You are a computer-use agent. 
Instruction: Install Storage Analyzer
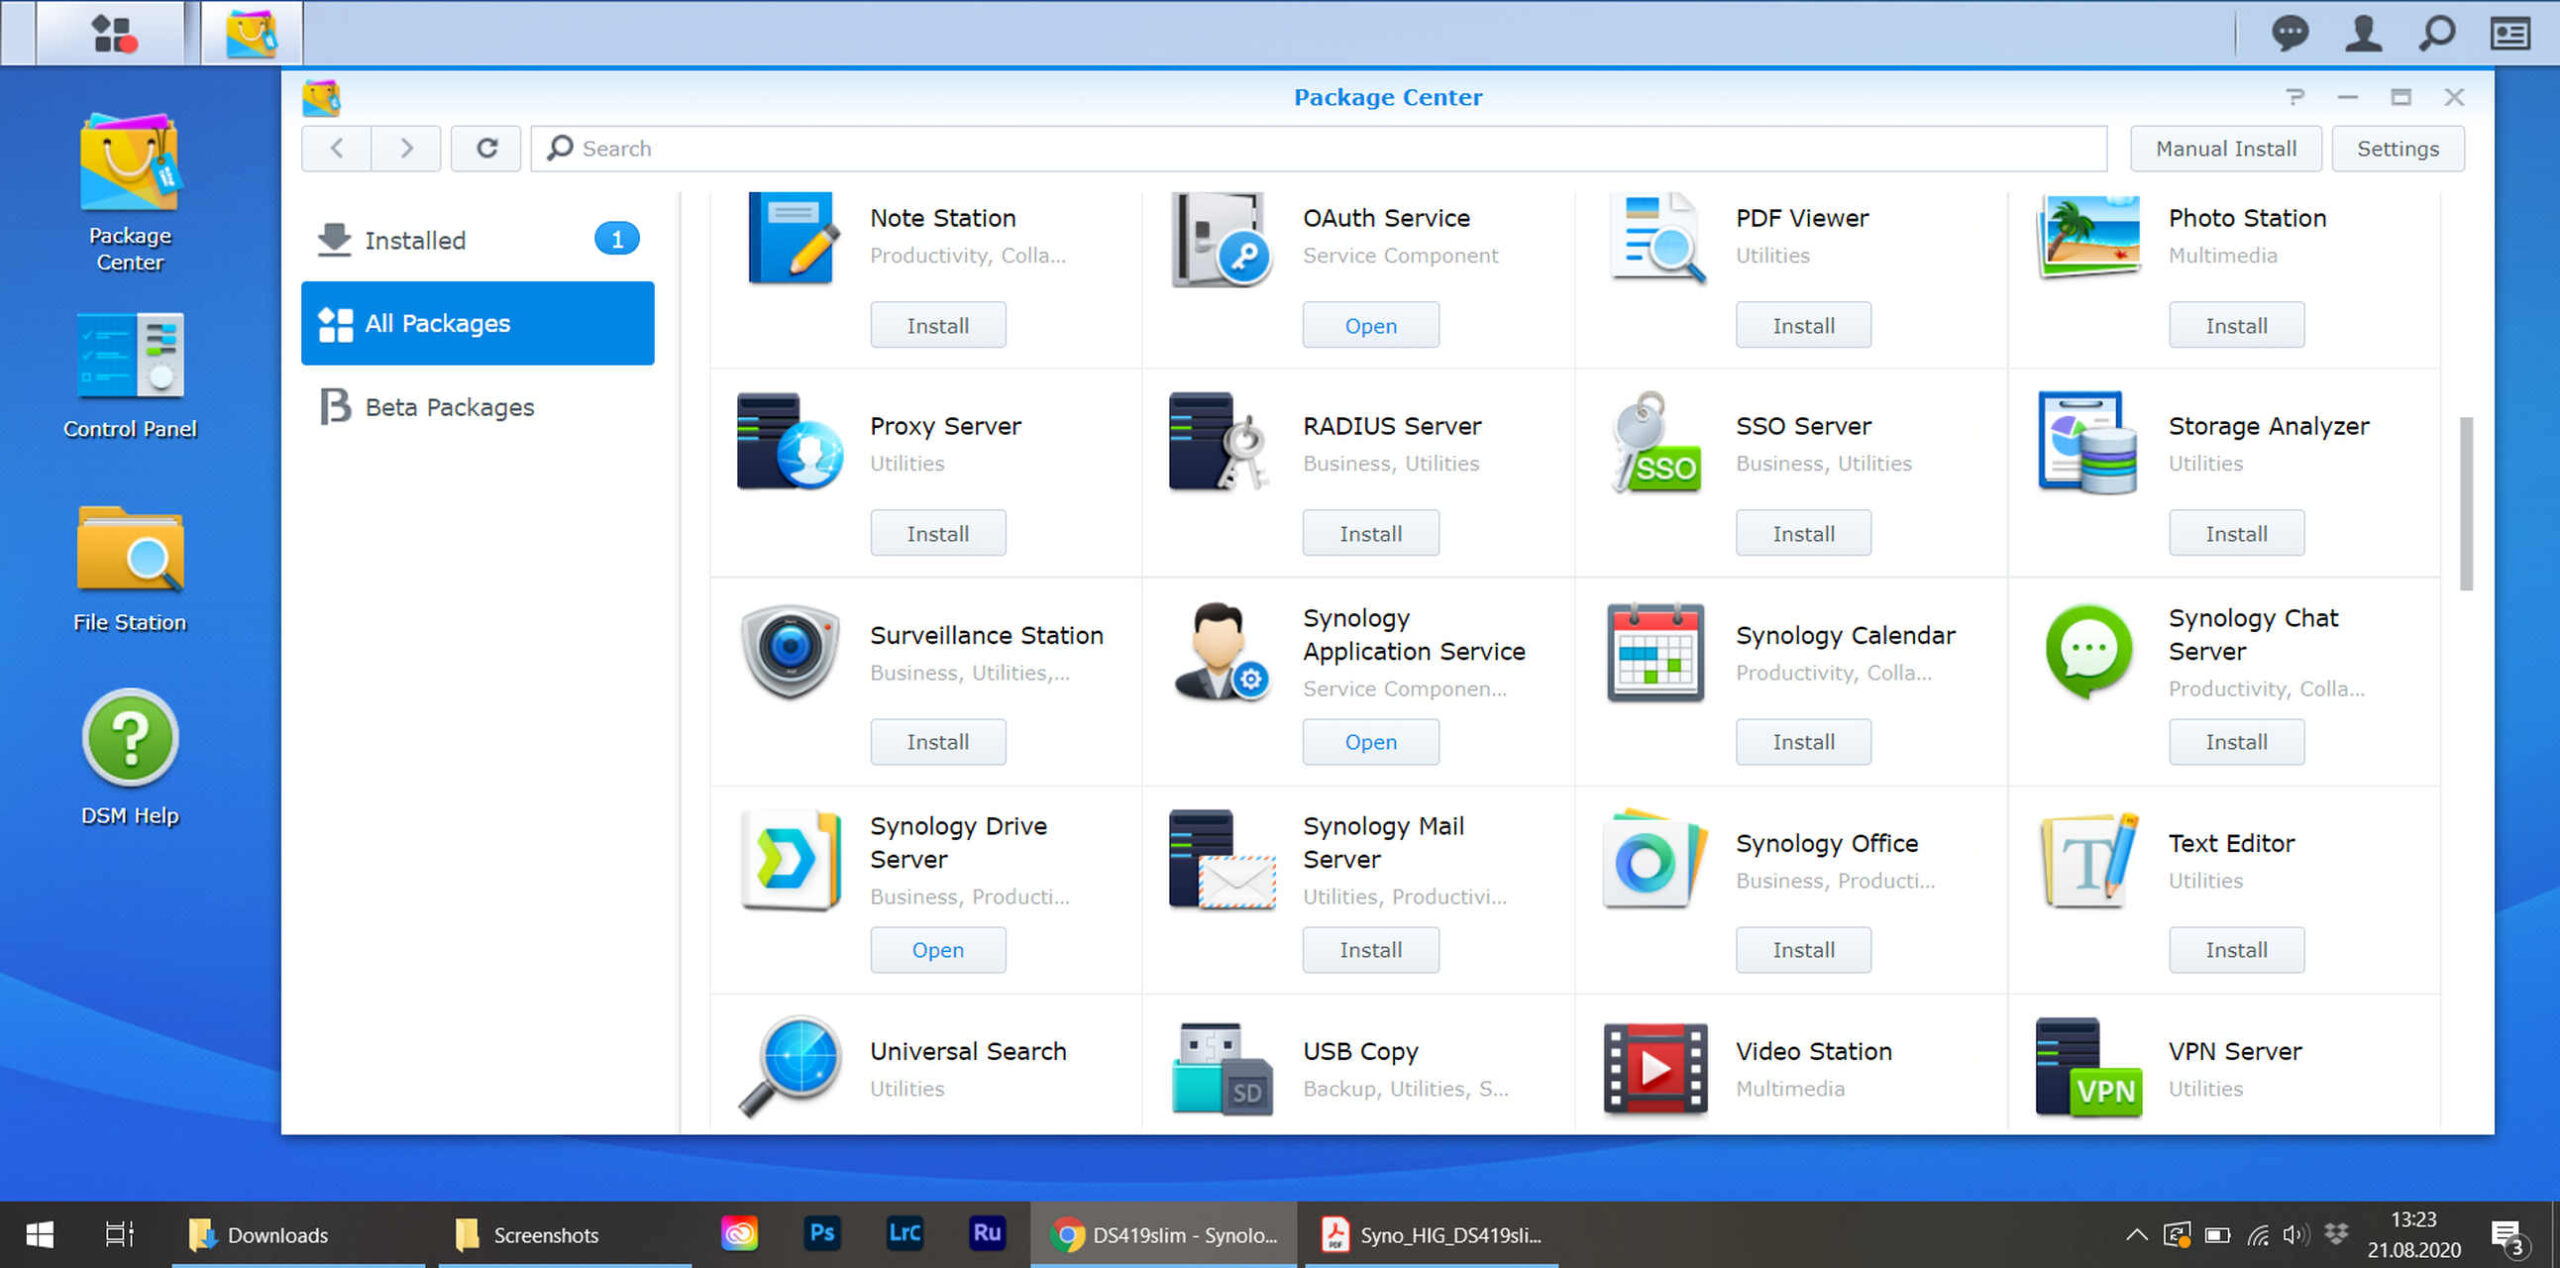click(x=2236, y=533)
